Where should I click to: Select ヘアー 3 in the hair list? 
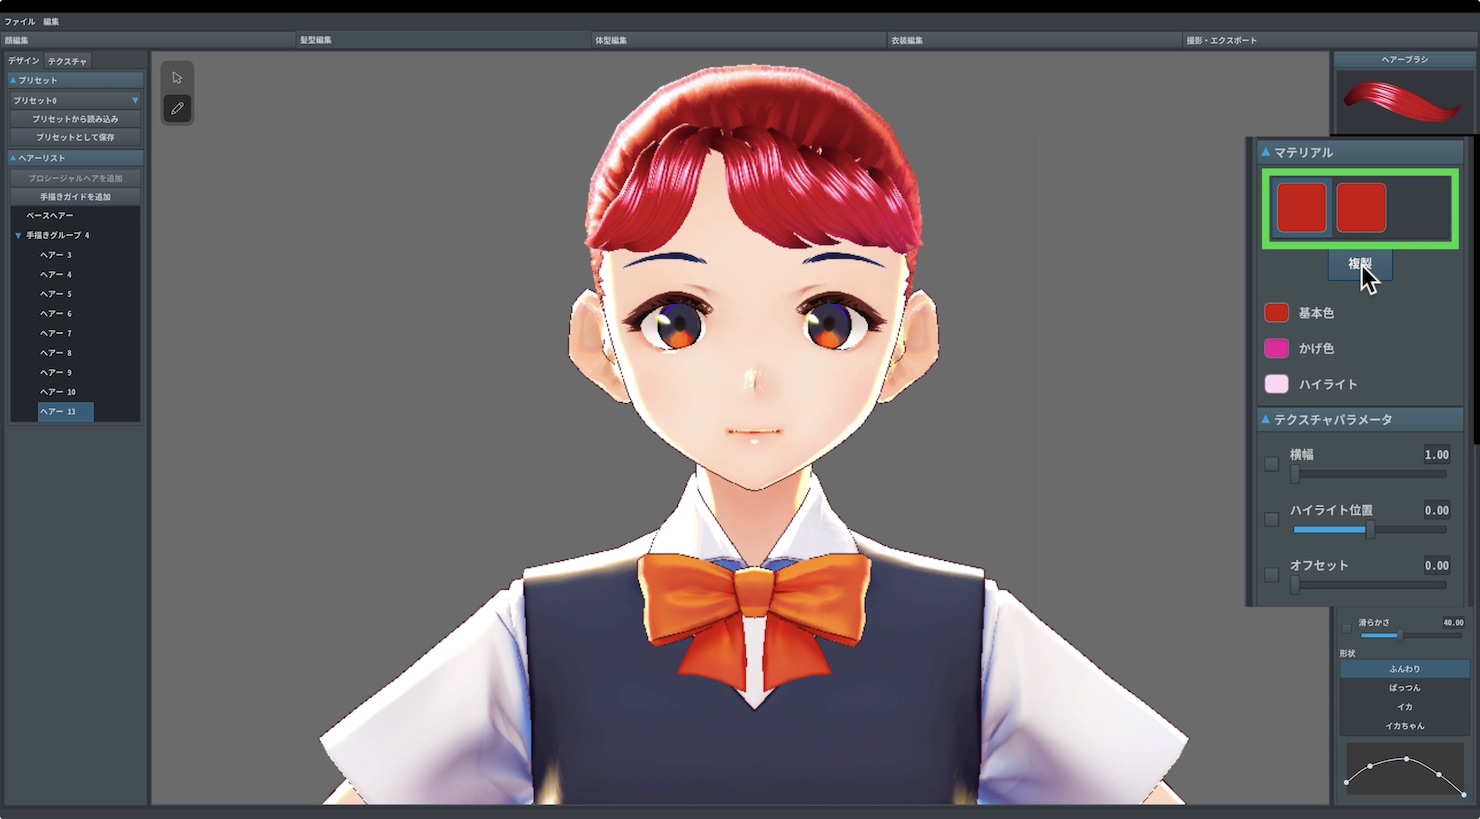56,255
